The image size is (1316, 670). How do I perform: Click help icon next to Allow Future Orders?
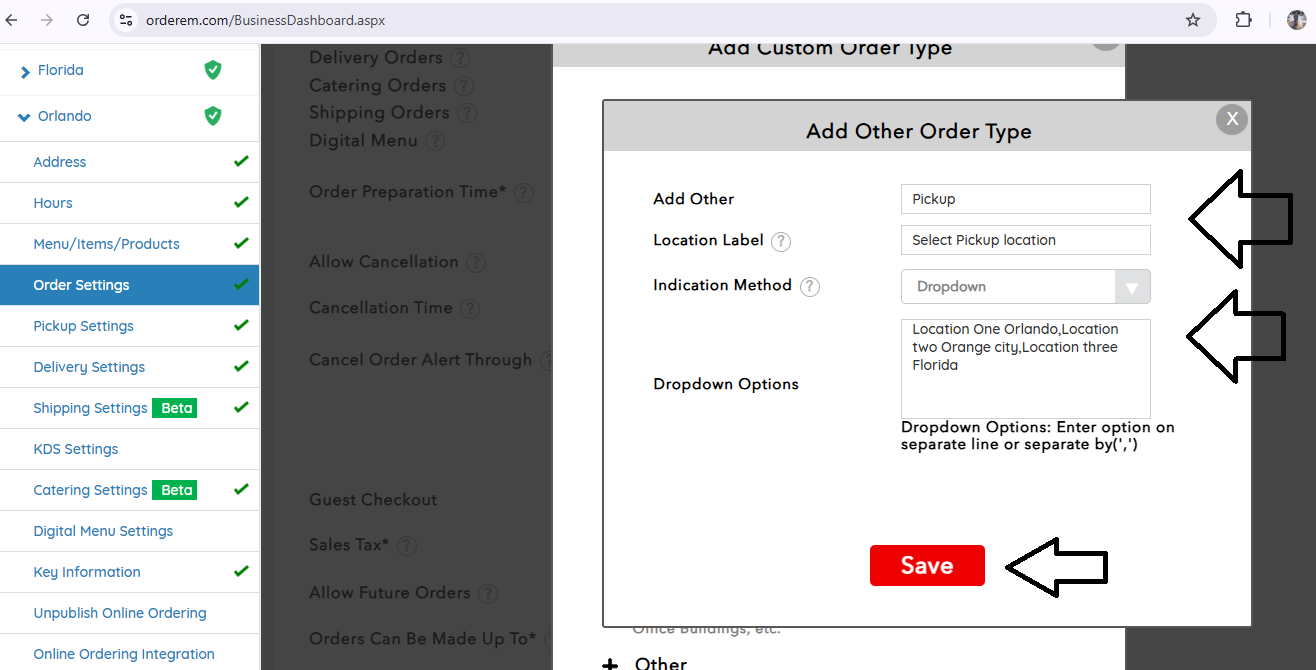coord(487,594)
